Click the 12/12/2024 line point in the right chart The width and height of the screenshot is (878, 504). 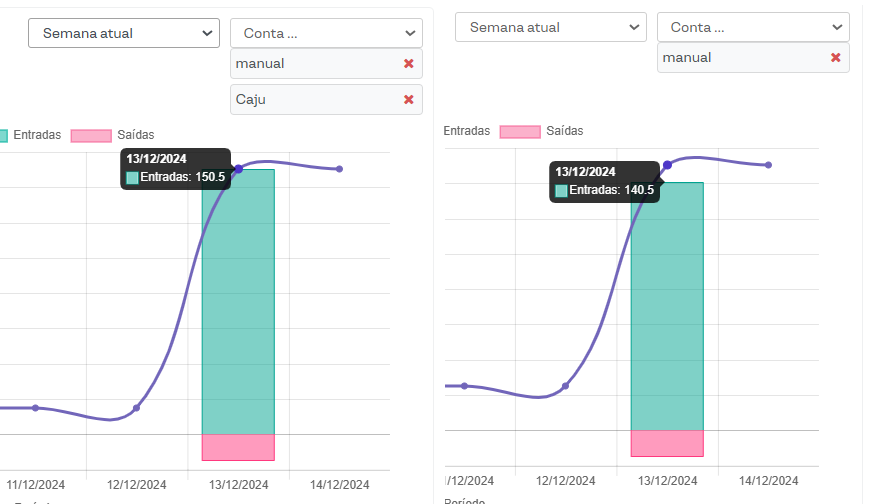pyautogui.click(x=566, y=385)
